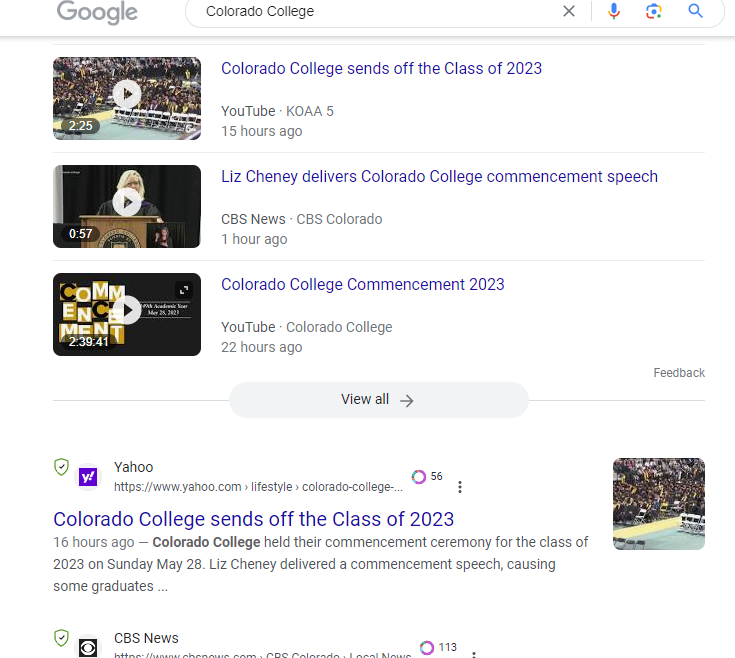
Task: Open 'Liz Cheney delivers Colorado College commencement speech' link
Action: (439, 177)
